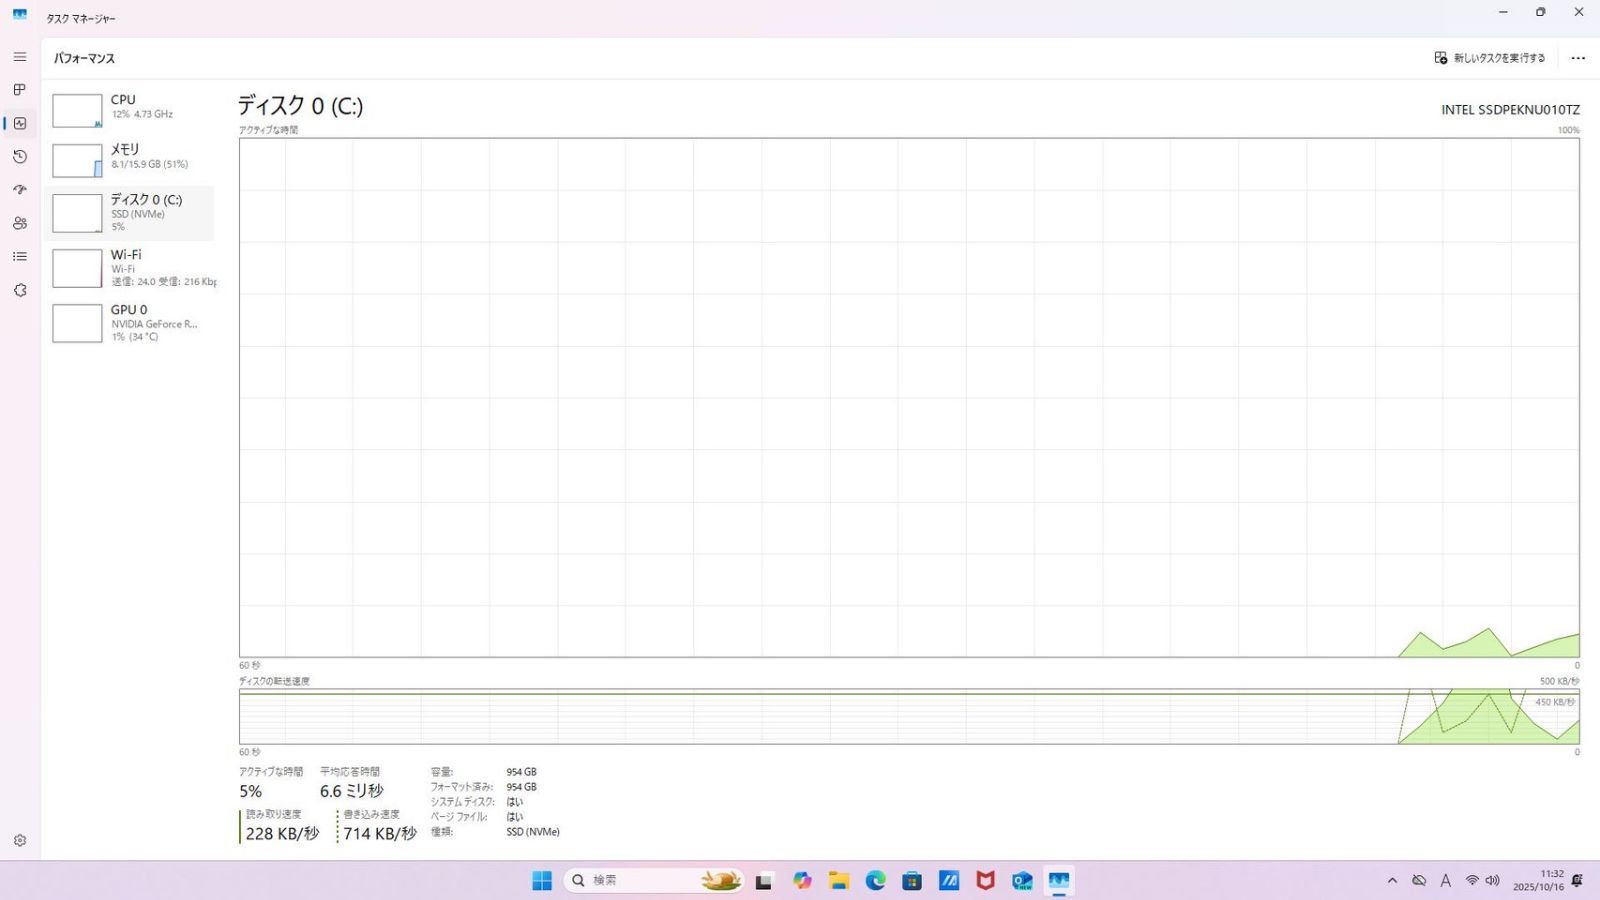Click the taskbar 検索 search box
Image resolution: width=1600 pixels, height=900 pixels.
tap(630, 881)
